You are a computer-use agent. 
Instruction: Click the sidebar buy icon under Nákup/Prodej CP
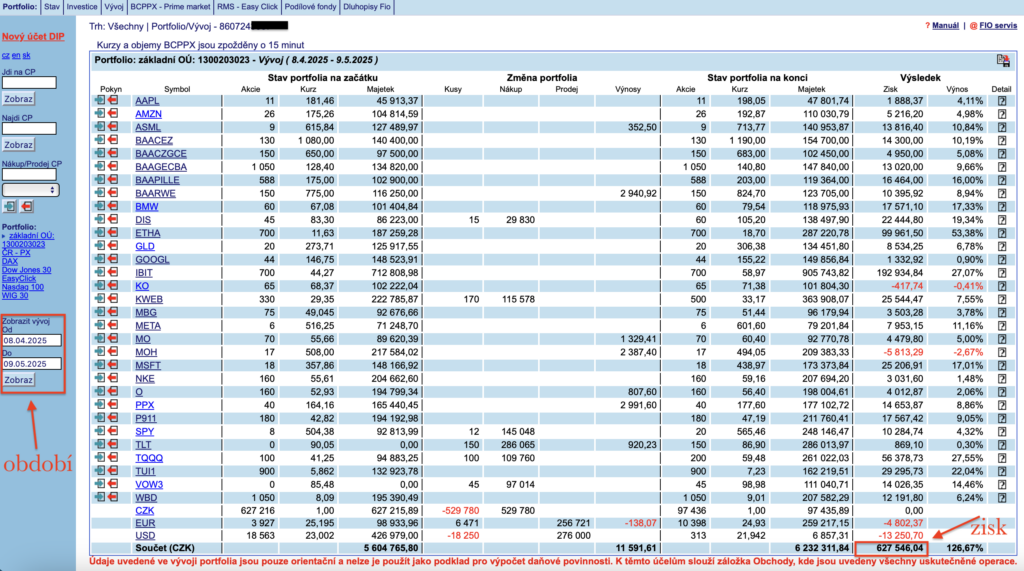10,206
